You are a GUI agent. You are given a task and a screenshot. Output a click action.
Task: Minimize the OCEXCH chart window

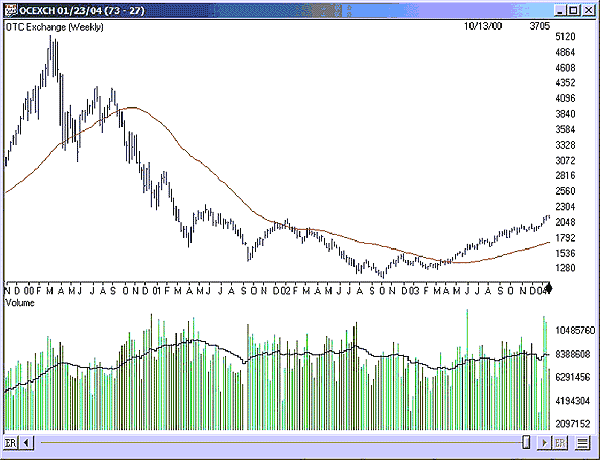(x=560, y=10)
